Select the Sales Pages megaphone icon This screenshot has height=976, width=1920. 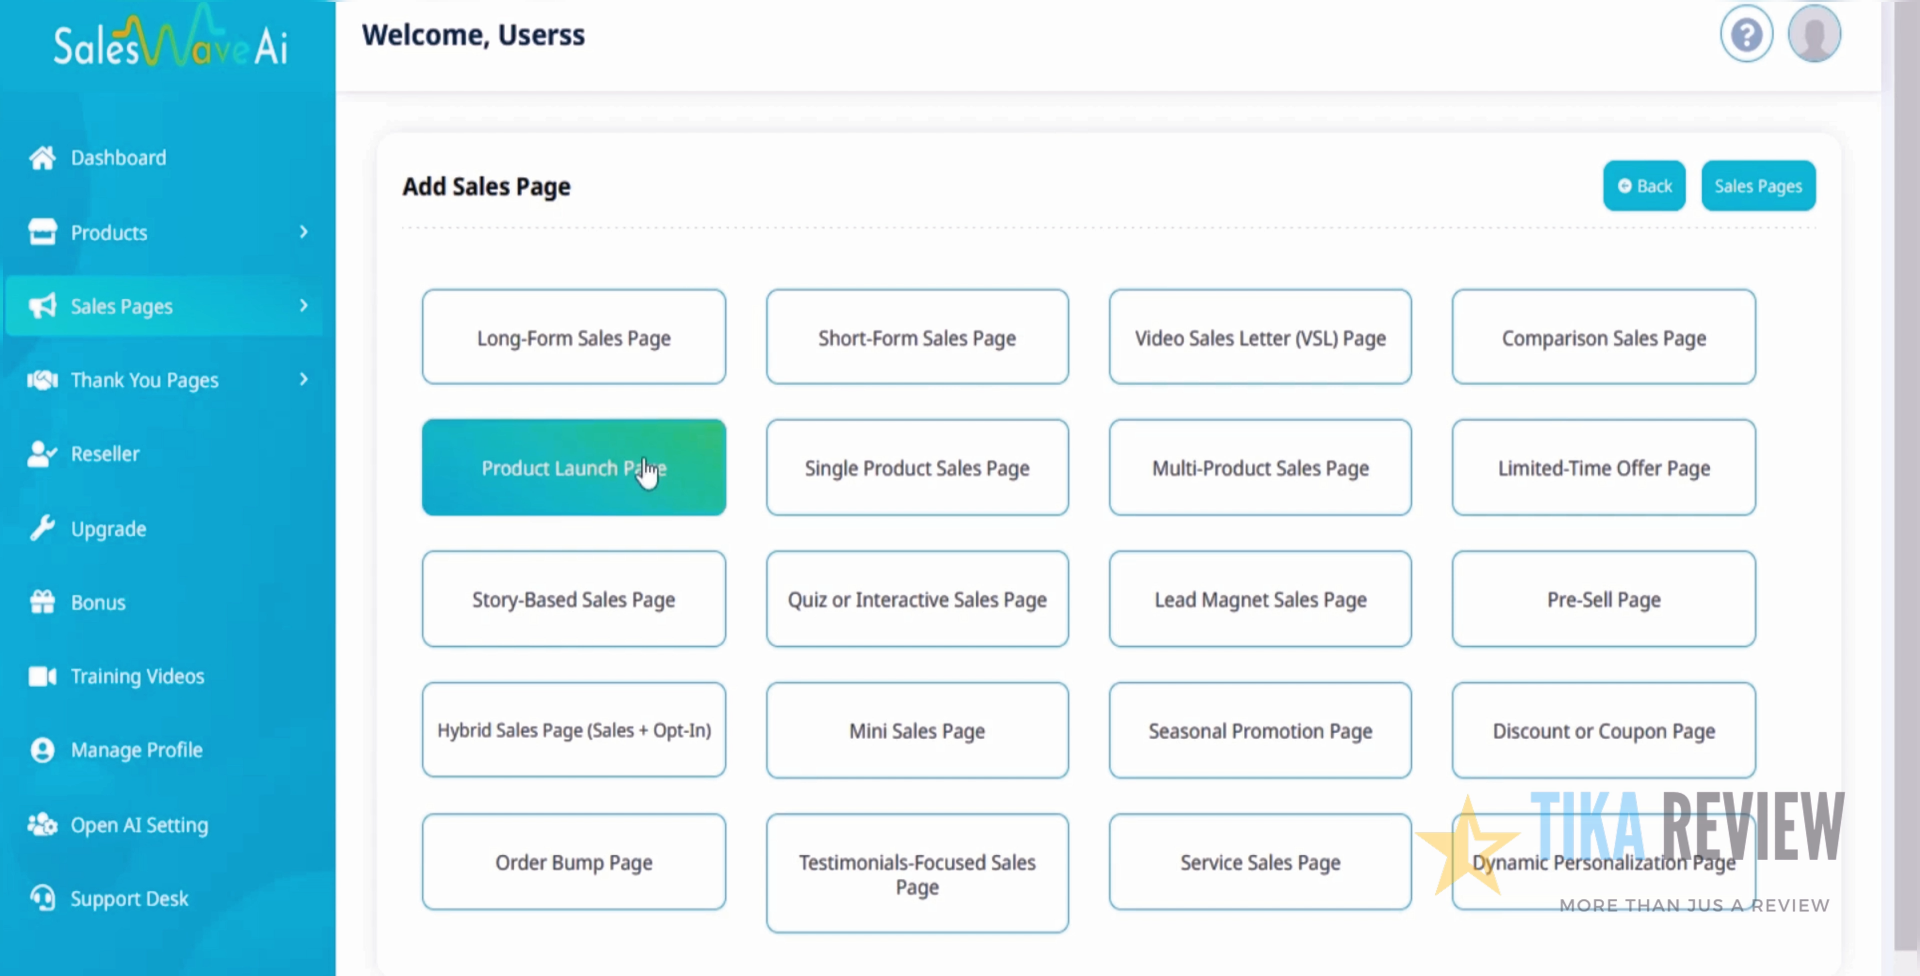[41, 306]
